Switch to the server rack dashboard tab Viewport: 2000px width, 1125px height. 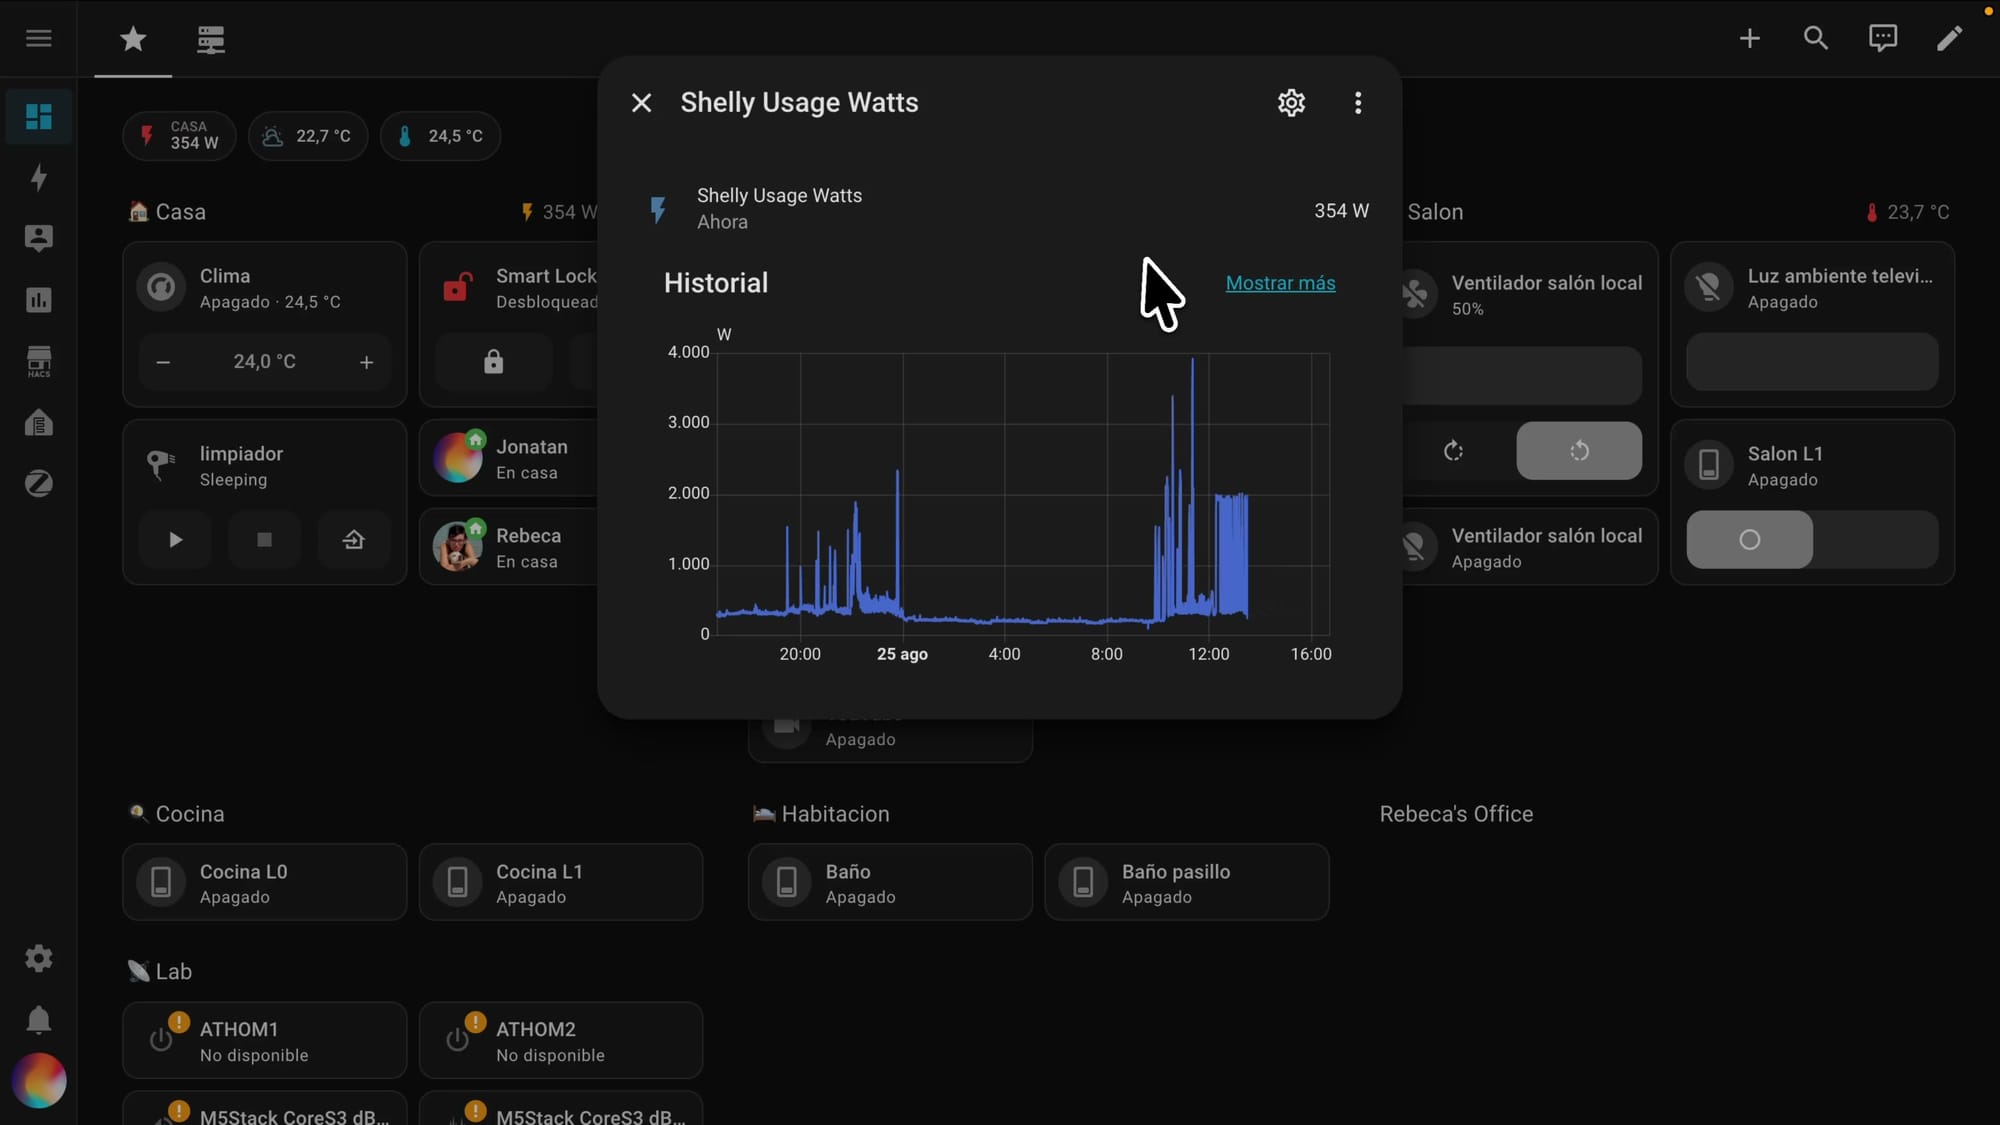pyautogui.click(x=211, y=39)
